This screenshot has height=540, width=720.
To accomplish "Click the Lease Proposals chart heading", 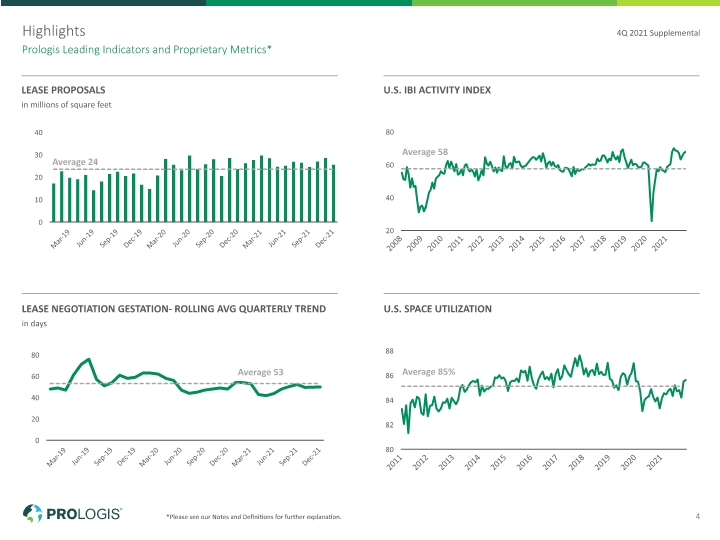I will tap(63, 90).
